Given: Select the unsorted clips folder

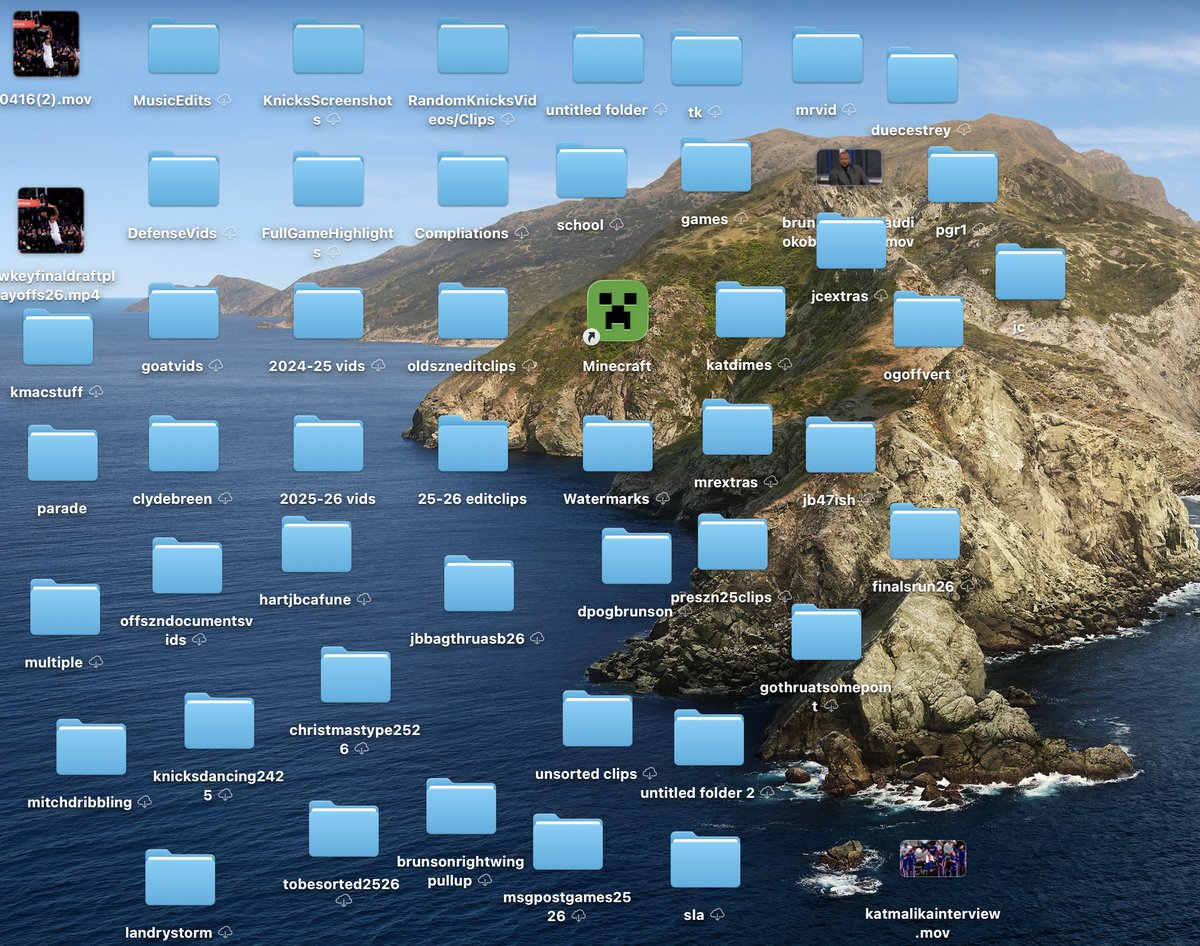Looking at the screenshot, I should (597, 720).
